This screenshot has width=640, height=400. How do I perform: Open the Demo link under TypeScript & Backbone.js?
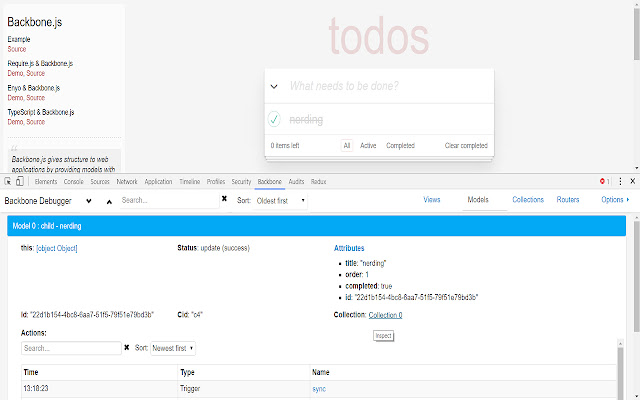[x=15, y=122]
